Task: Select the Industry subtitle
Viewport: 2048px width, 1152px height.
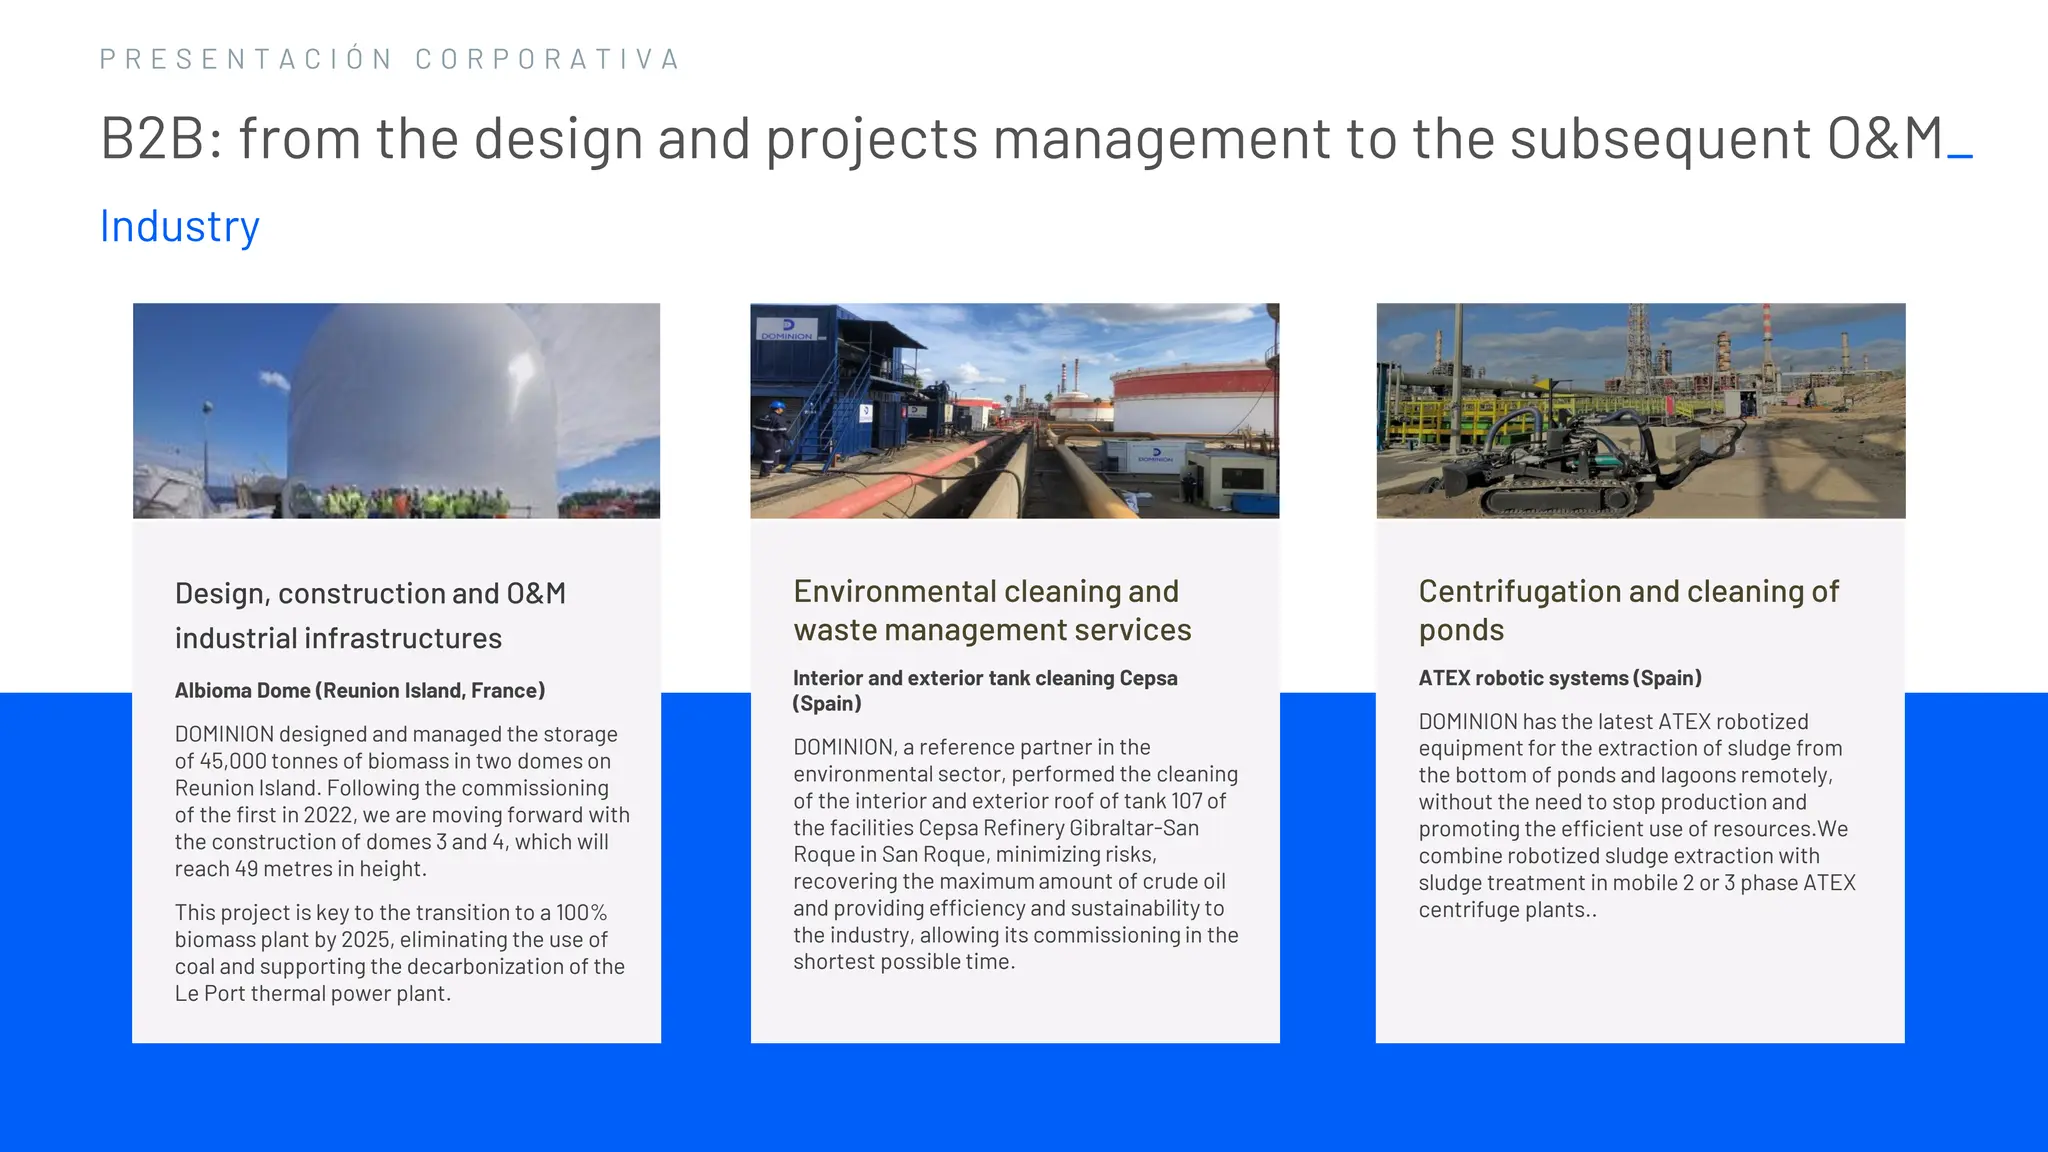Action: click(180, 226)
